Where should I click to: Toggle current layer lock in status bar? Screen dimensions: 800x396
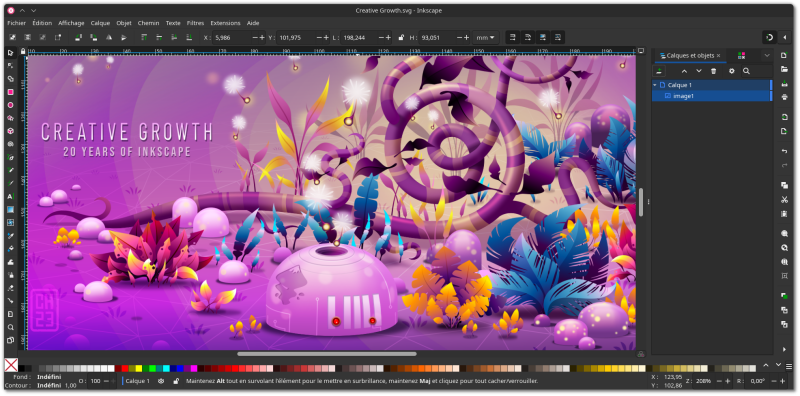click(175, 381)
